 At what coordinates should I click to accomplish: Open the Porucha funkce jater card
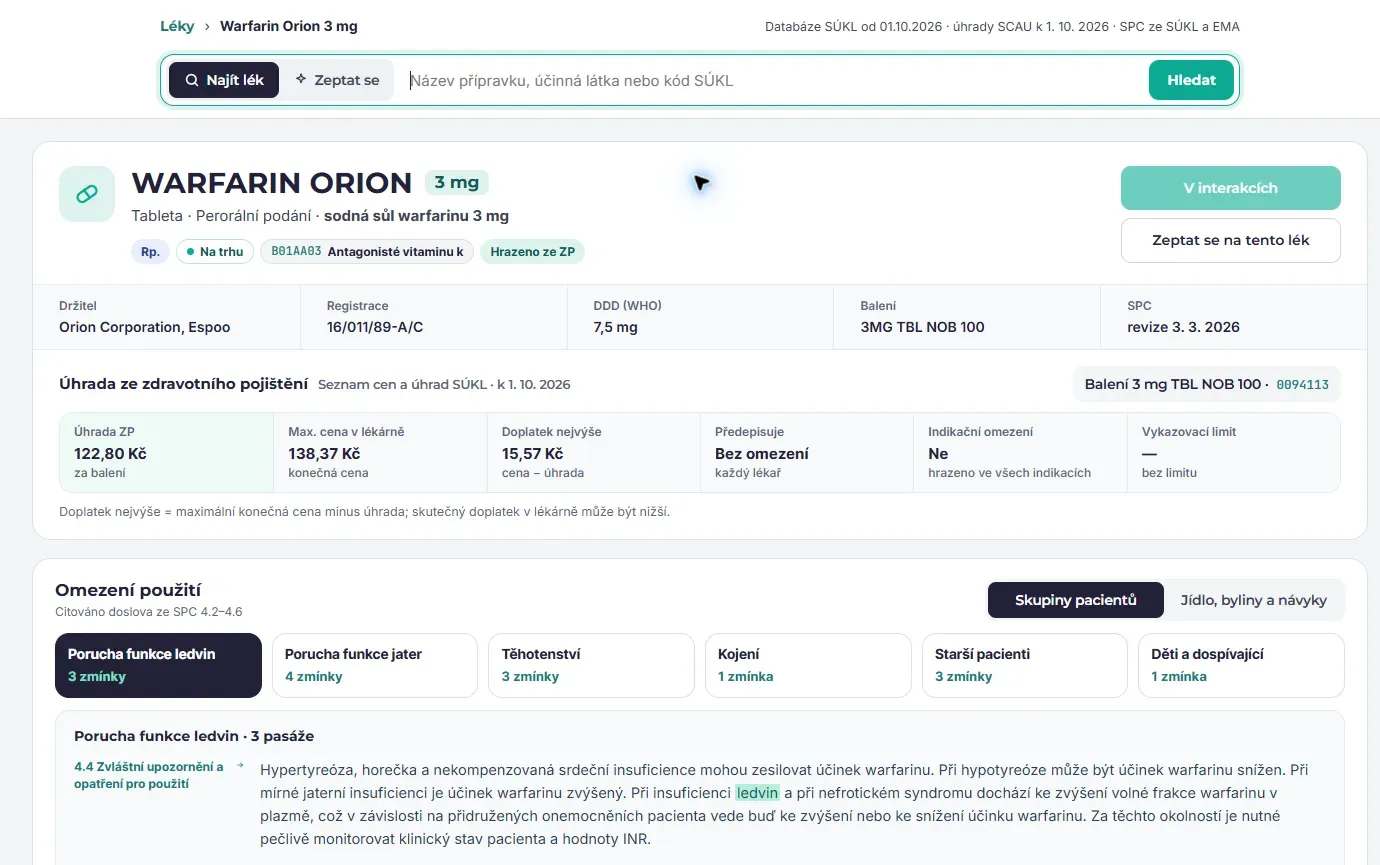[375, 665]
